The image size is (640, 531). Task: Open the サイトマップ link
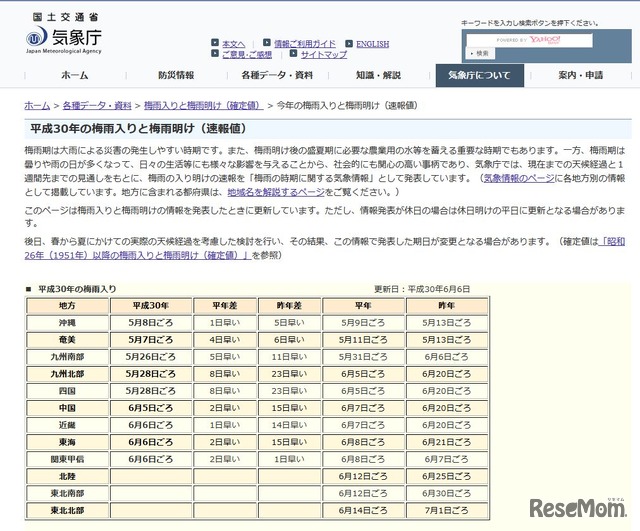[324, 54]
